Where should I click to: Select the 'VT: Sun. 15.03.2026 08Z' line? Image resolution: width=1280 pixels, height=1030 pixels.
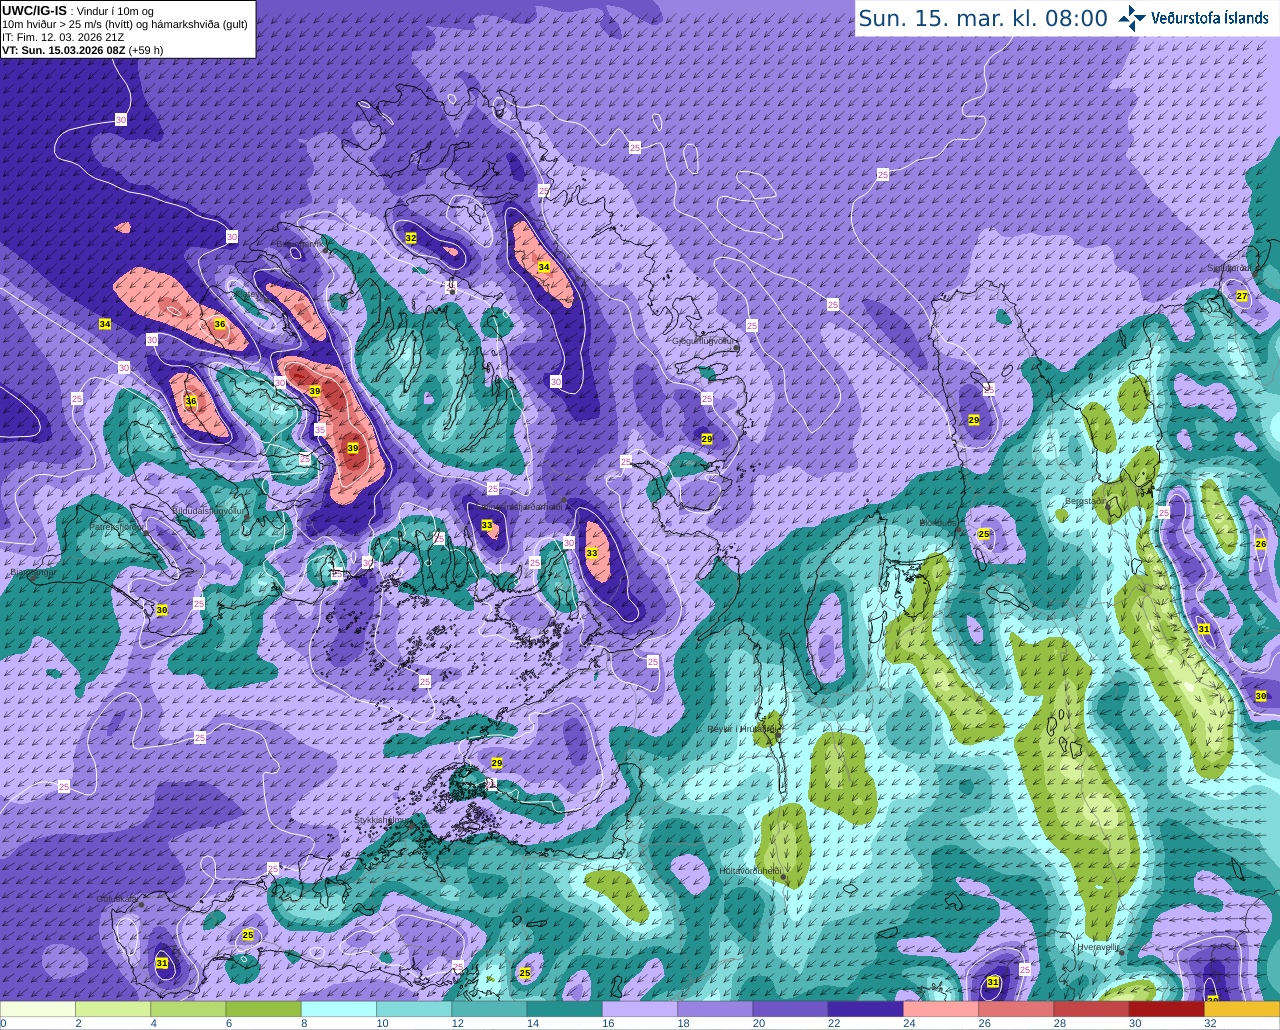(x=64, y=50)
